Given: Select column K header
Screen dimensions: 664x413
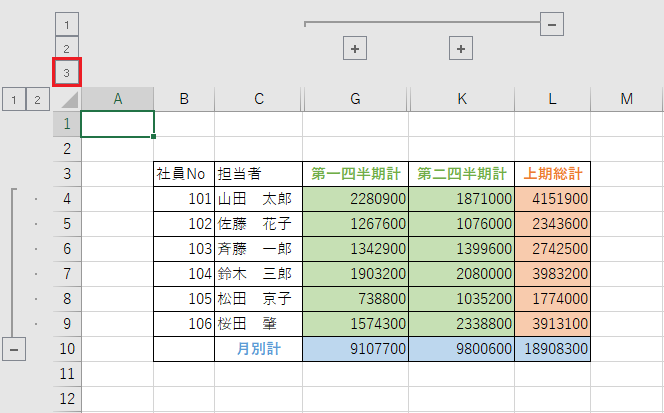Looking at the screenshot, I should click(462, 100).
